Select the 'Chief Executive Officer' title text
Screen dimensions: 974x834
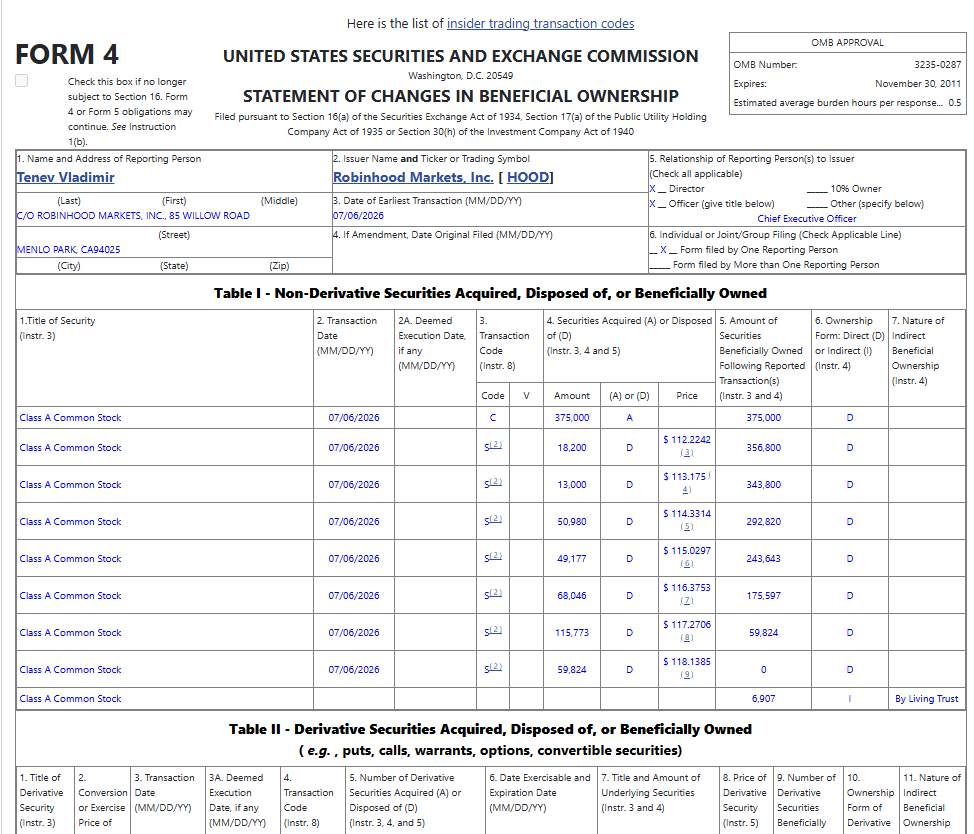(x=806, y=219)
